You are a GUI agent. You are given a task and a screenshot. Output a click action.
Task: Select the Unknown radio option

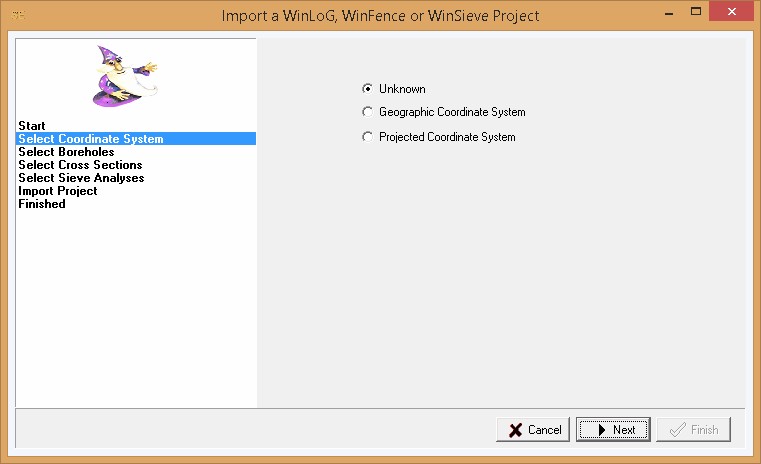(x=368, y=89)
